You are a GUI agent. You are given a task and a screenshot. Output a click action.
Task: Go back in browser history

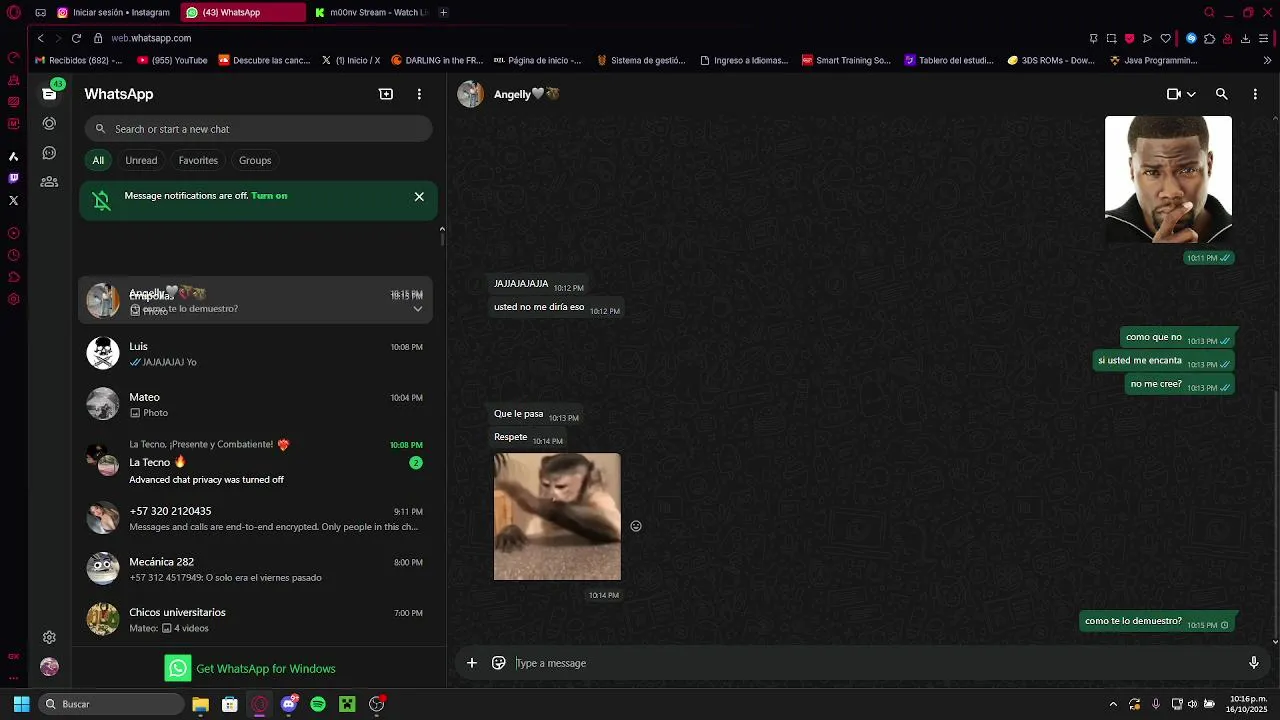pyautogui.click(x=40, y=38)
